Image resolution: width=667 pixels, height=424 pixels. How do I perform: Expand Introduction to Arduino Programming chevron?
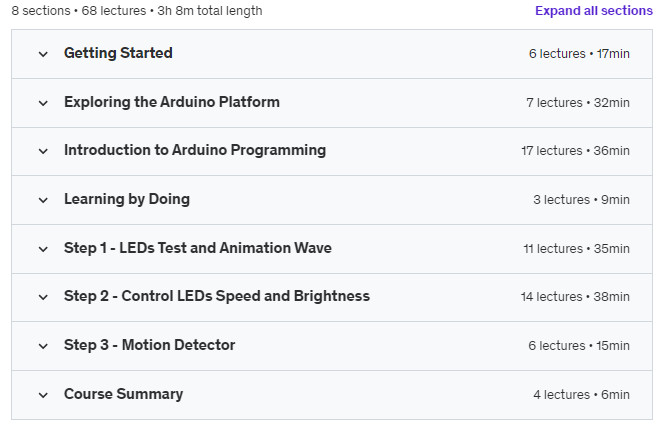click(43, 151)
